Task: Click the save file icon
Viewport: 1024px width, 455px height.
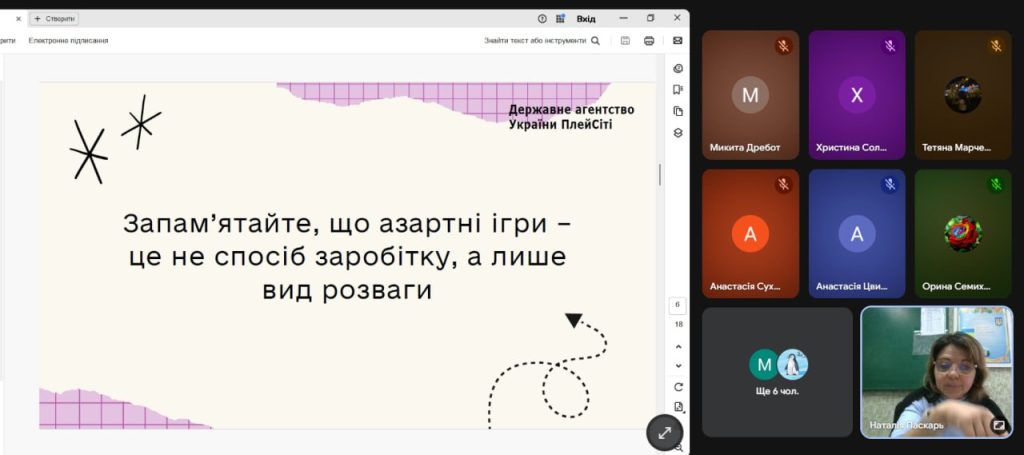Action: (625, 41)
